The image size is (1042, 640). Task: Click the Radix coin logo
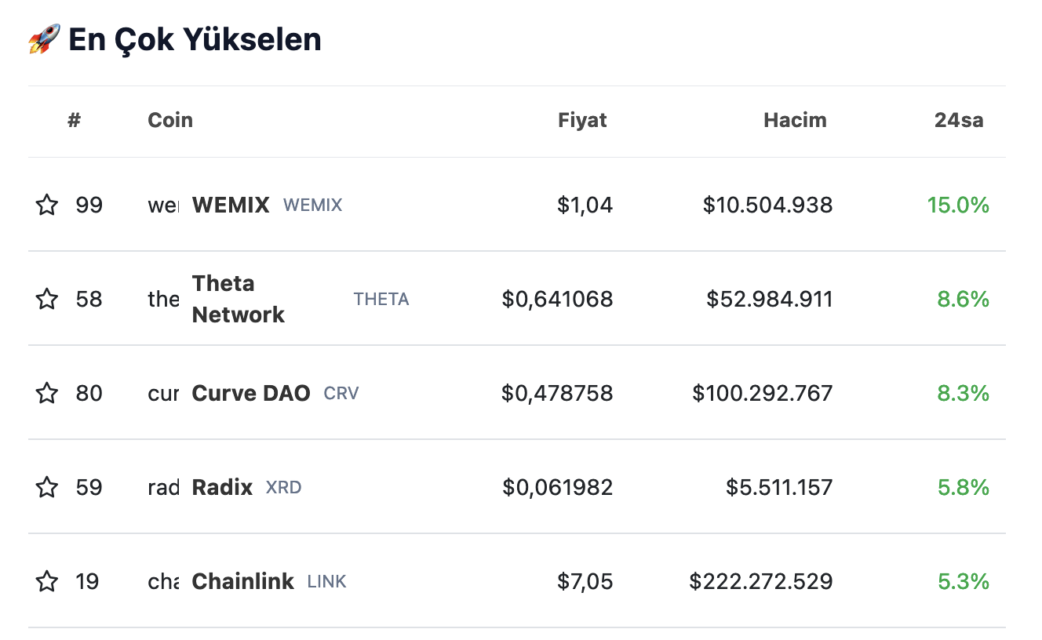coord(163,488)
